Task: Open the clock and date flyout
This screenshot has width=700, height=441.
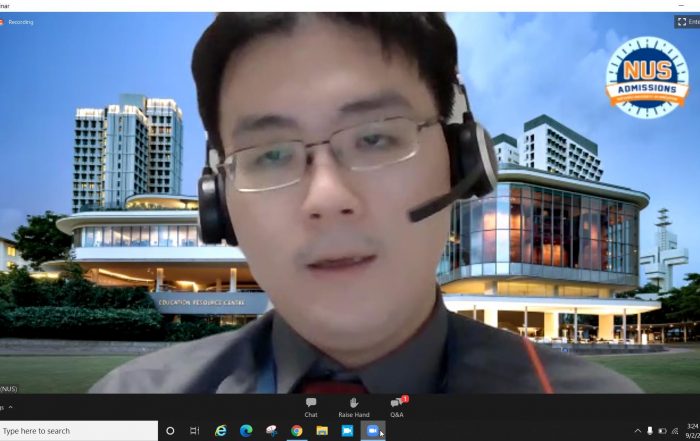Action: (x=692, y=431)
